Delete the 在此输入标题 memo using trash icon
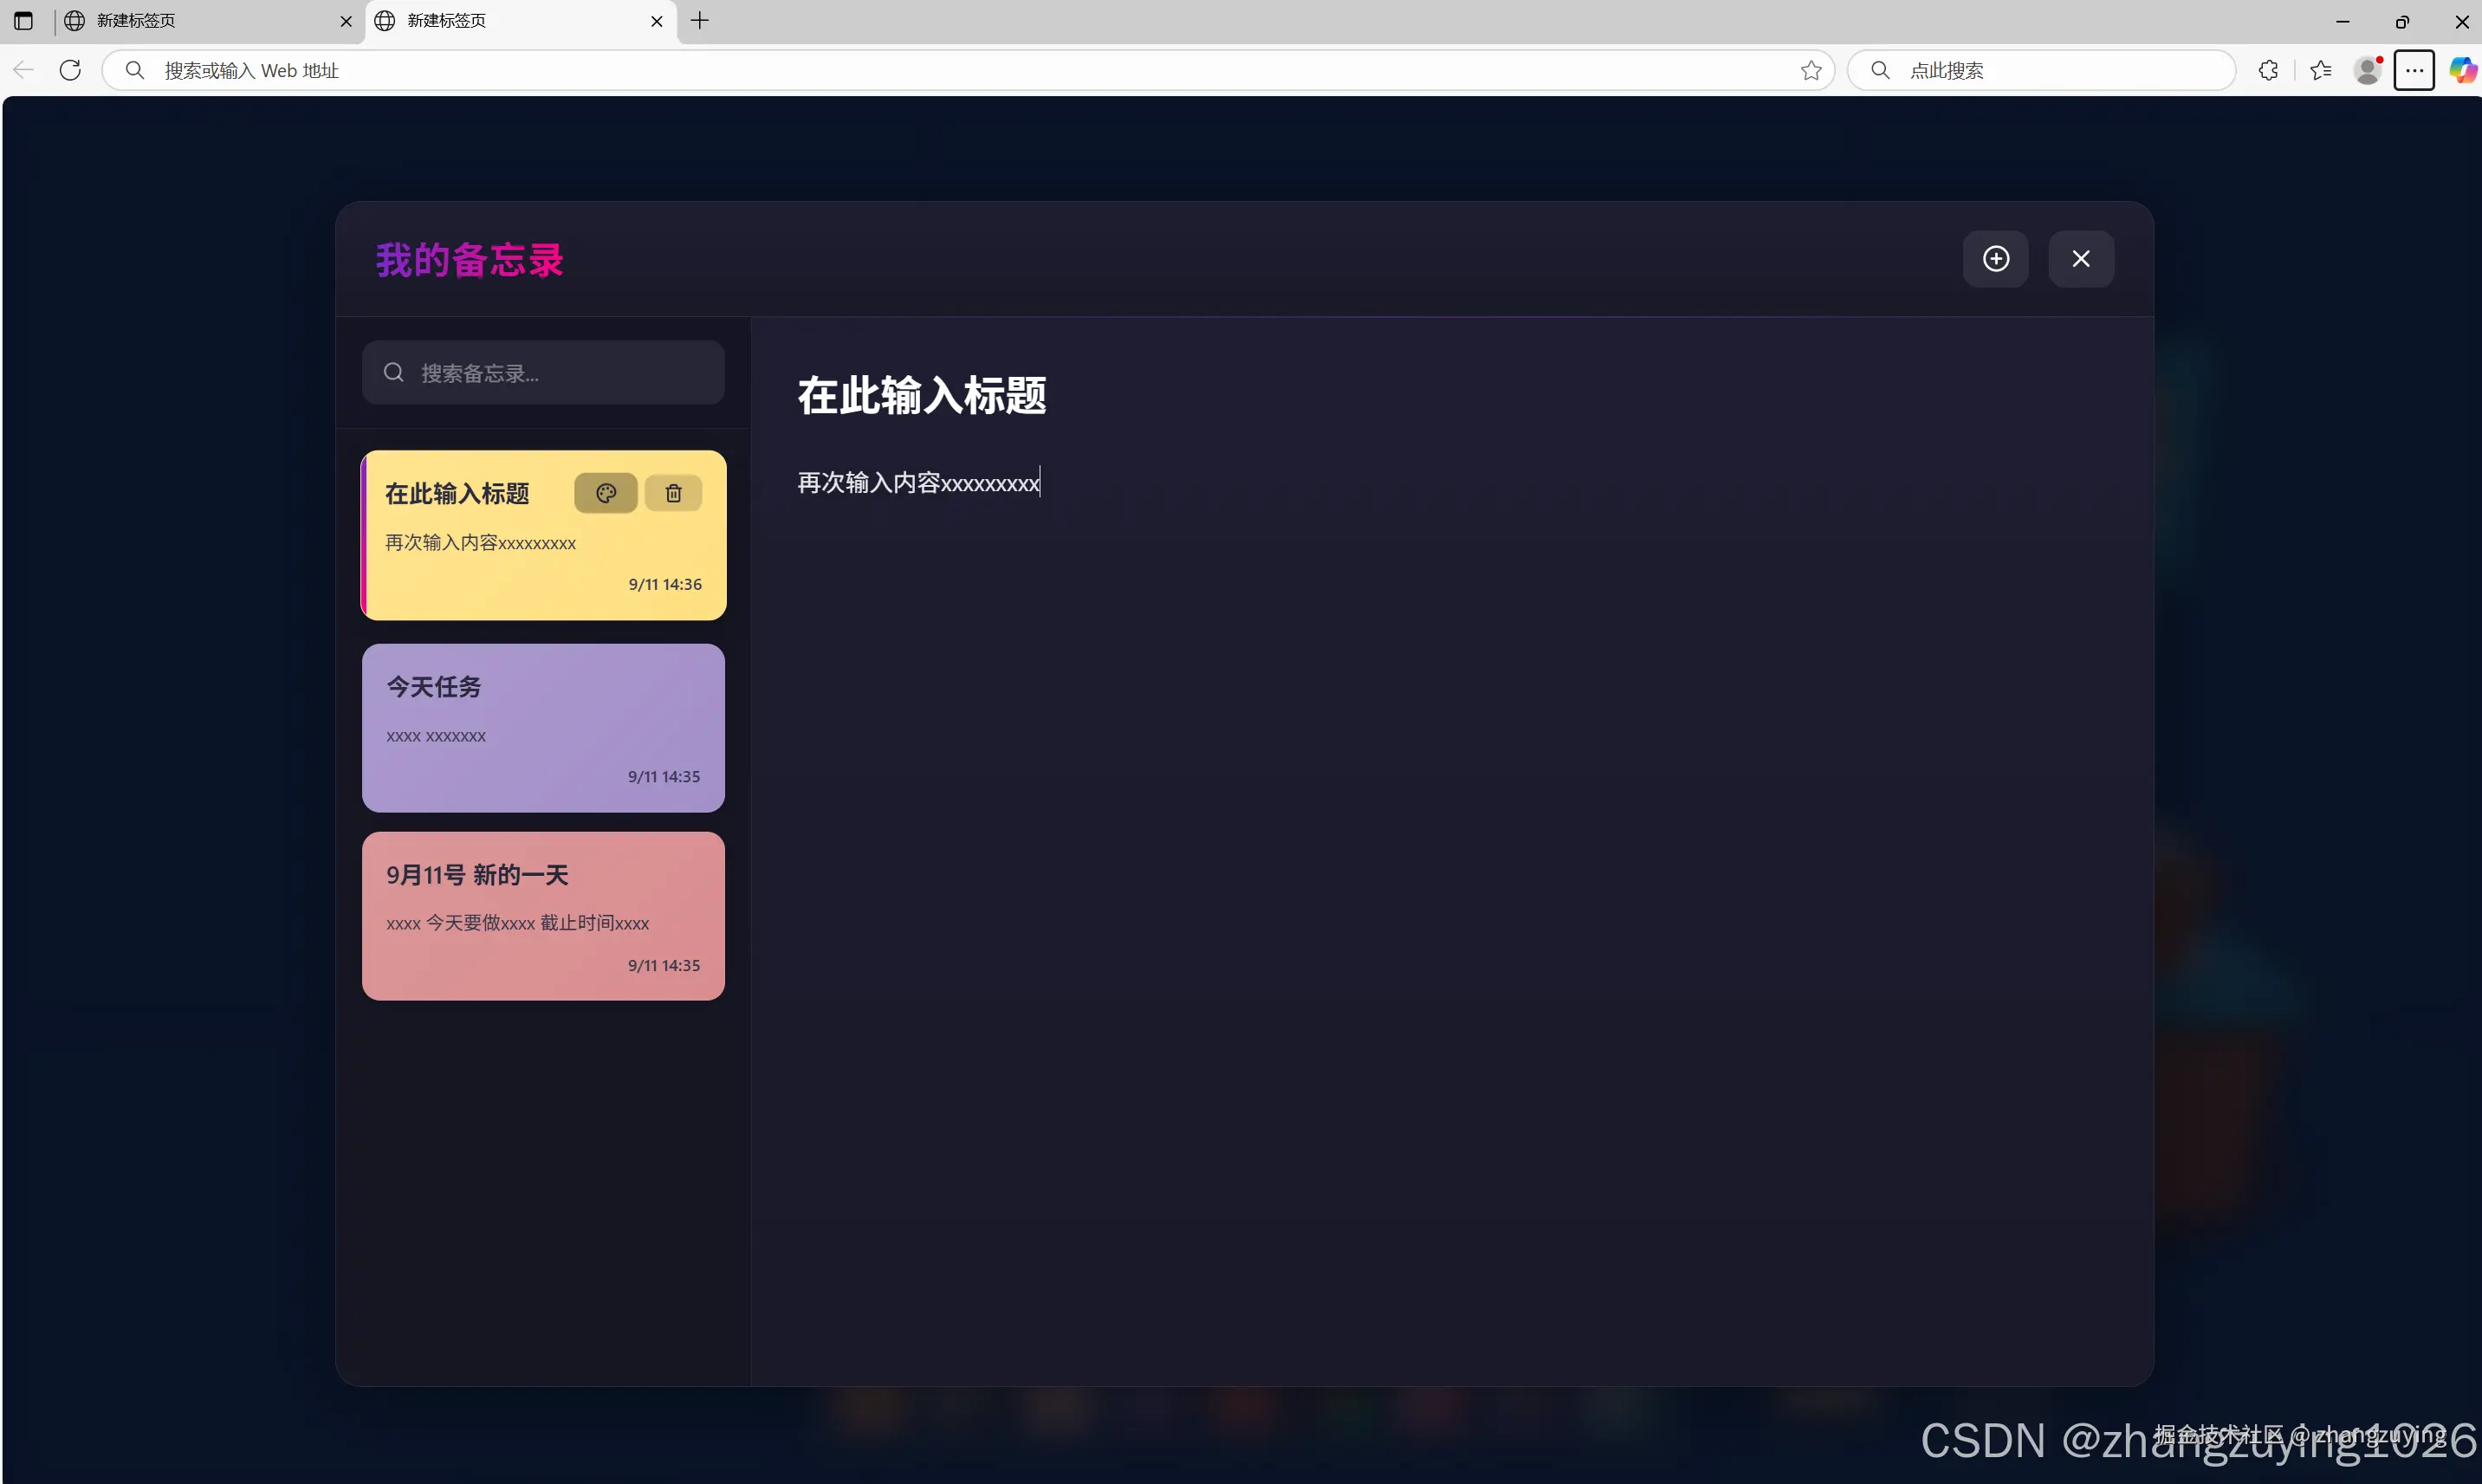Viewport: 2482px width, 1484px height. [x=673, y=492]
